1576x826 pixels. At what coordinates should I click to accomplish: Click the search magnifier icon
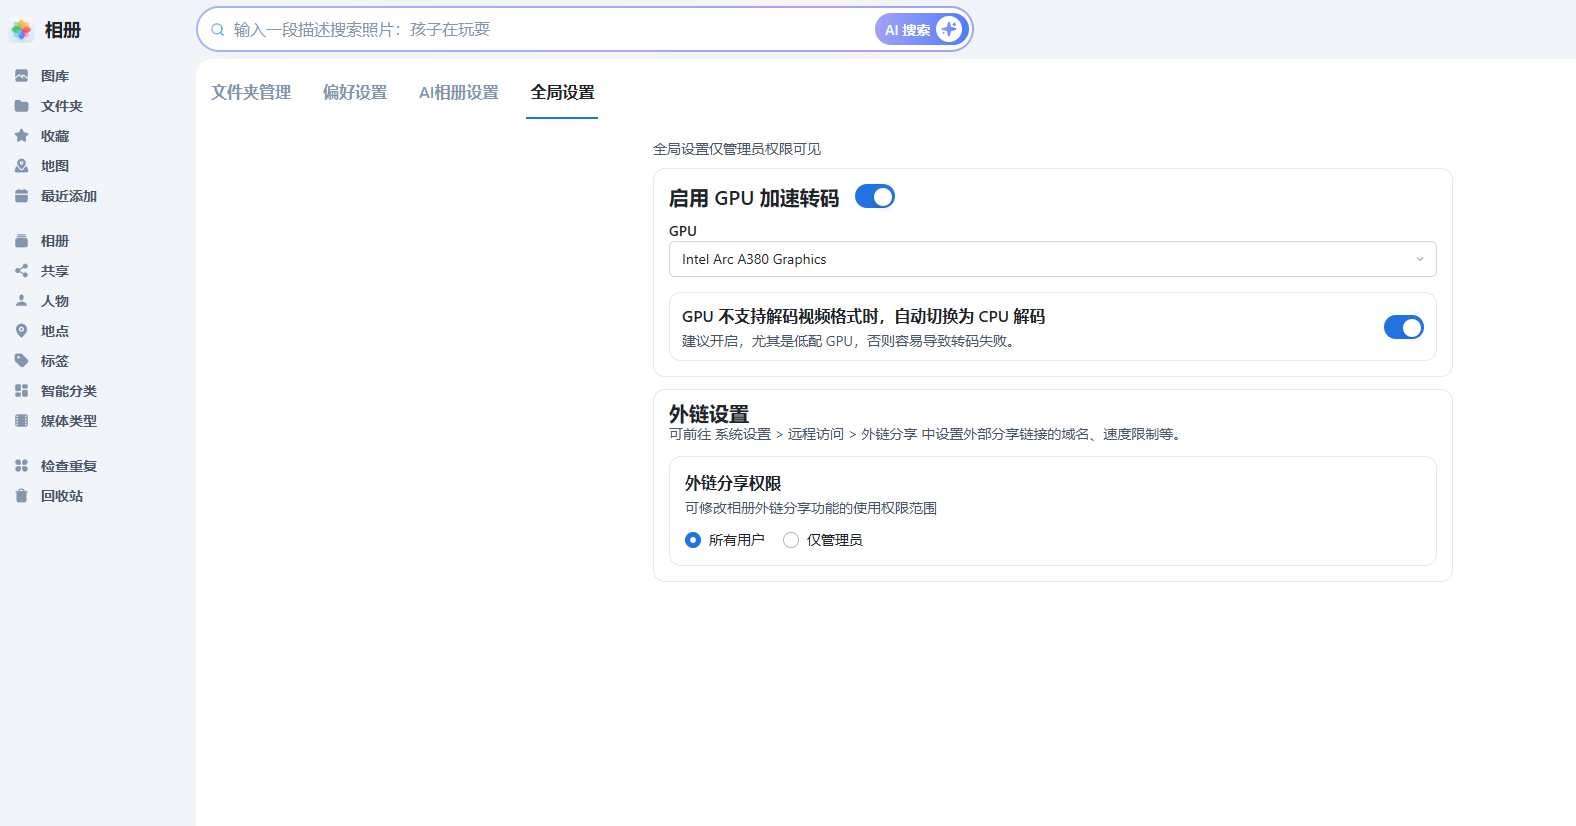(217, 30)
